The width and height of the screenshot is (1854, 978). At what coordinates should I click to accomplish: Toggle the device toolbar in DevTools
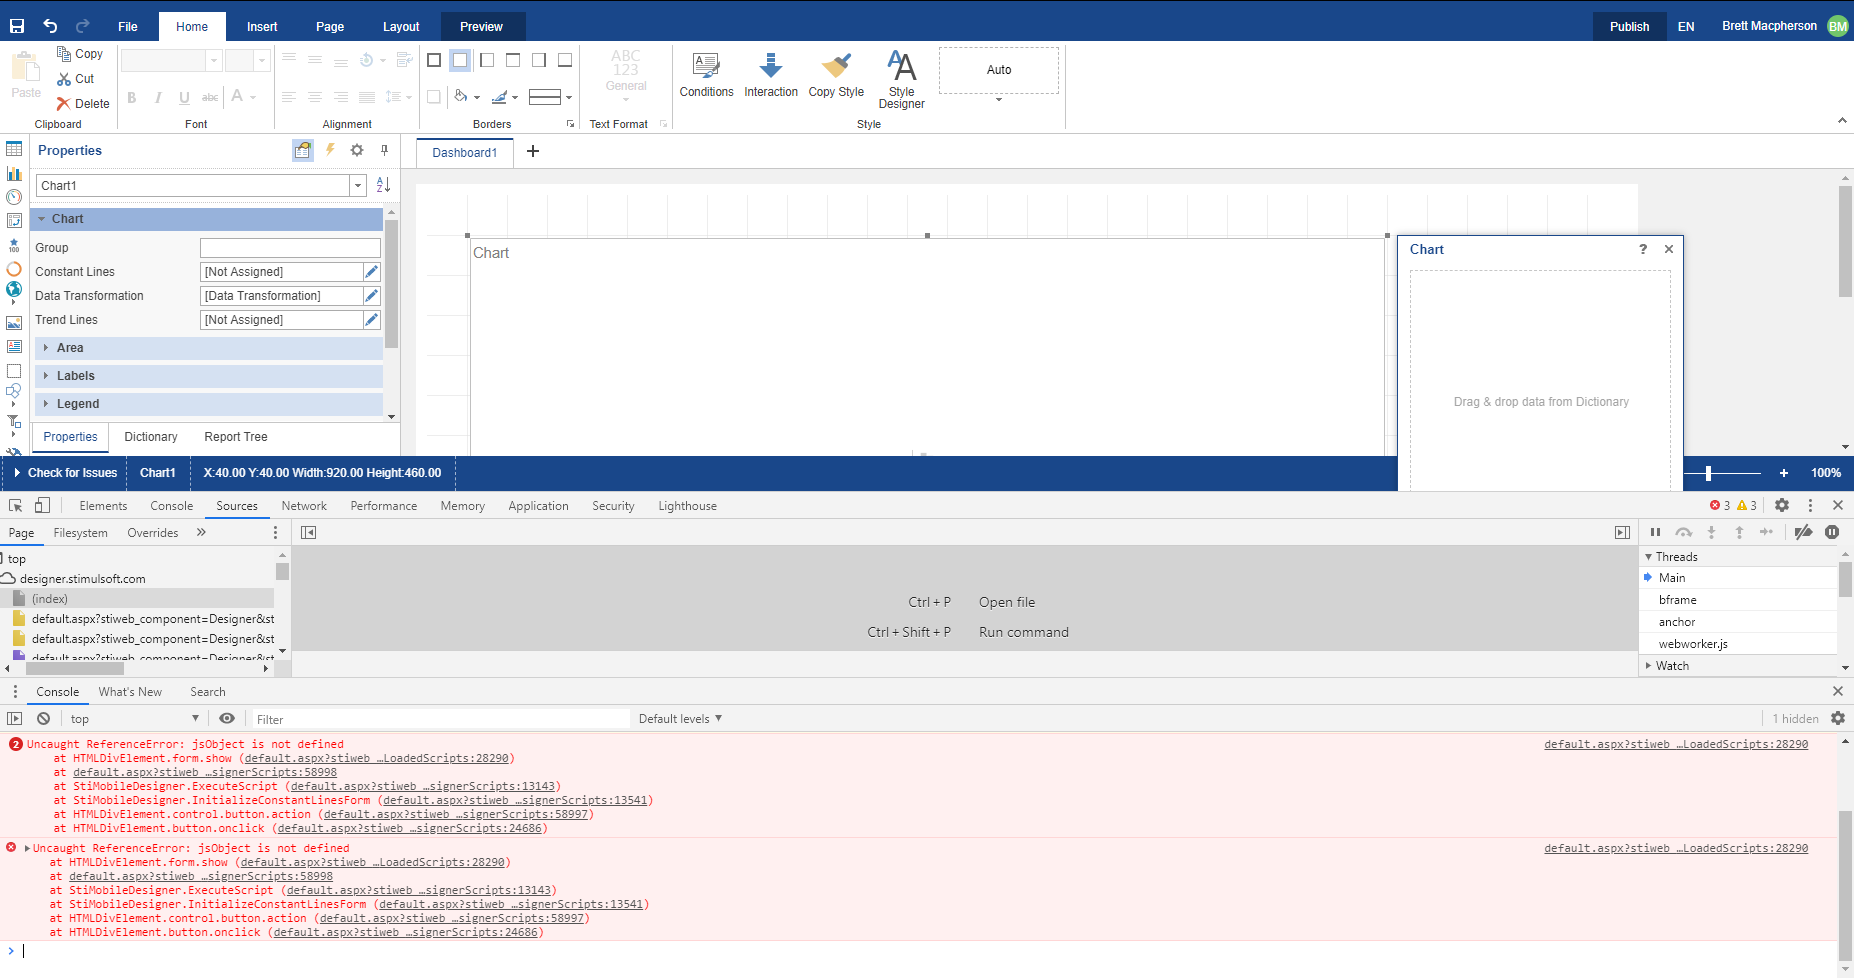click(42, 506)
